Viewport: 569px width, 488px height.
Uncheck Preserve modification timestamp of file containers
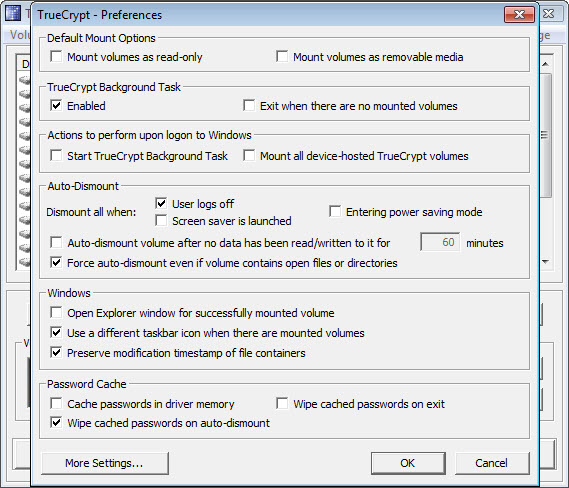pos(56,352)
